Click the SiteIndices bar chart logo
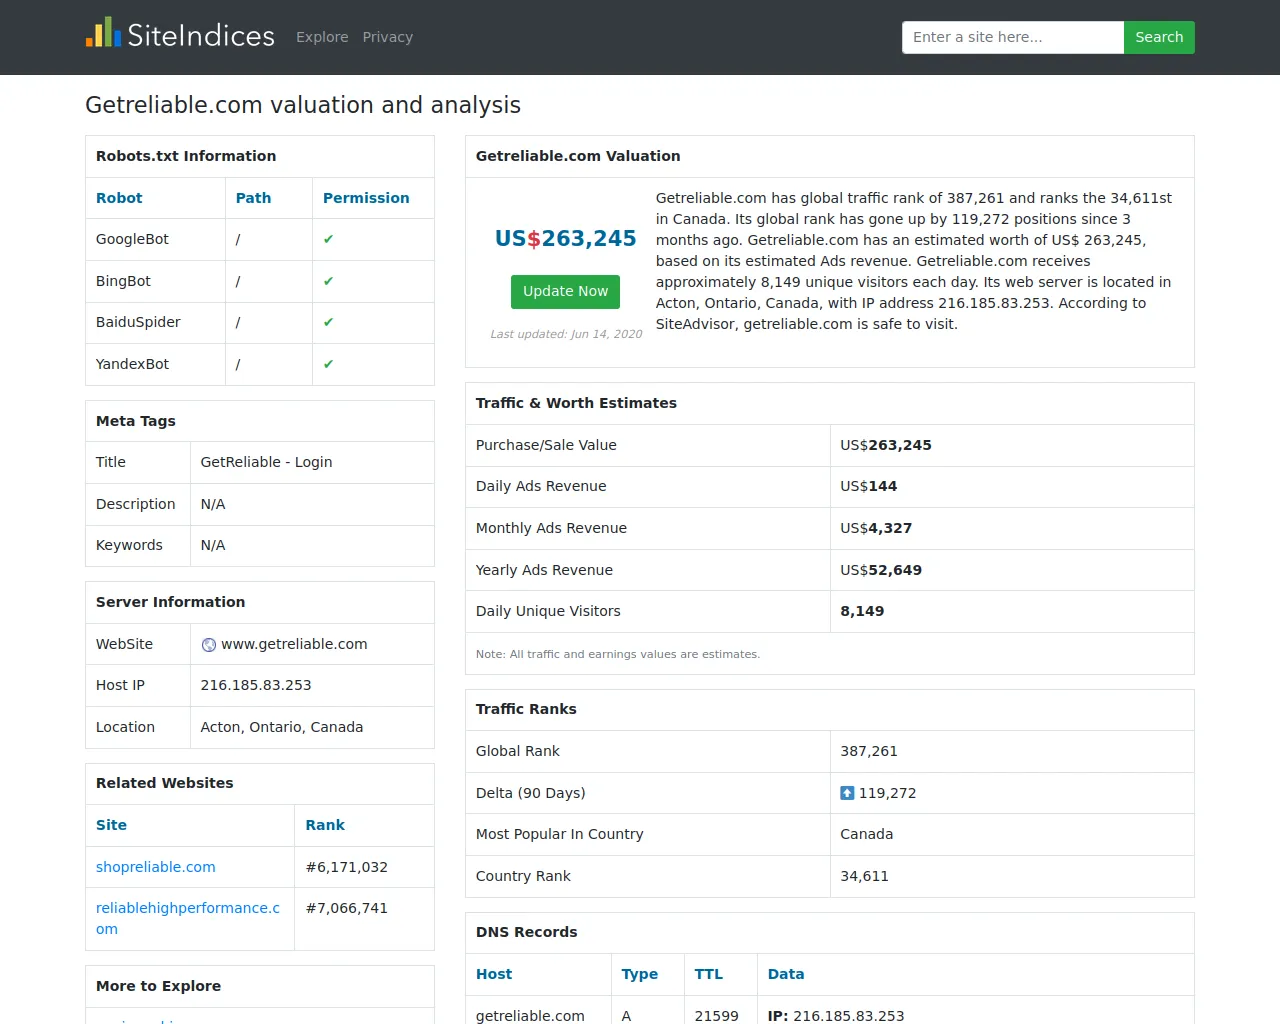This screenshot has width=1280, height=1024. 103,34
